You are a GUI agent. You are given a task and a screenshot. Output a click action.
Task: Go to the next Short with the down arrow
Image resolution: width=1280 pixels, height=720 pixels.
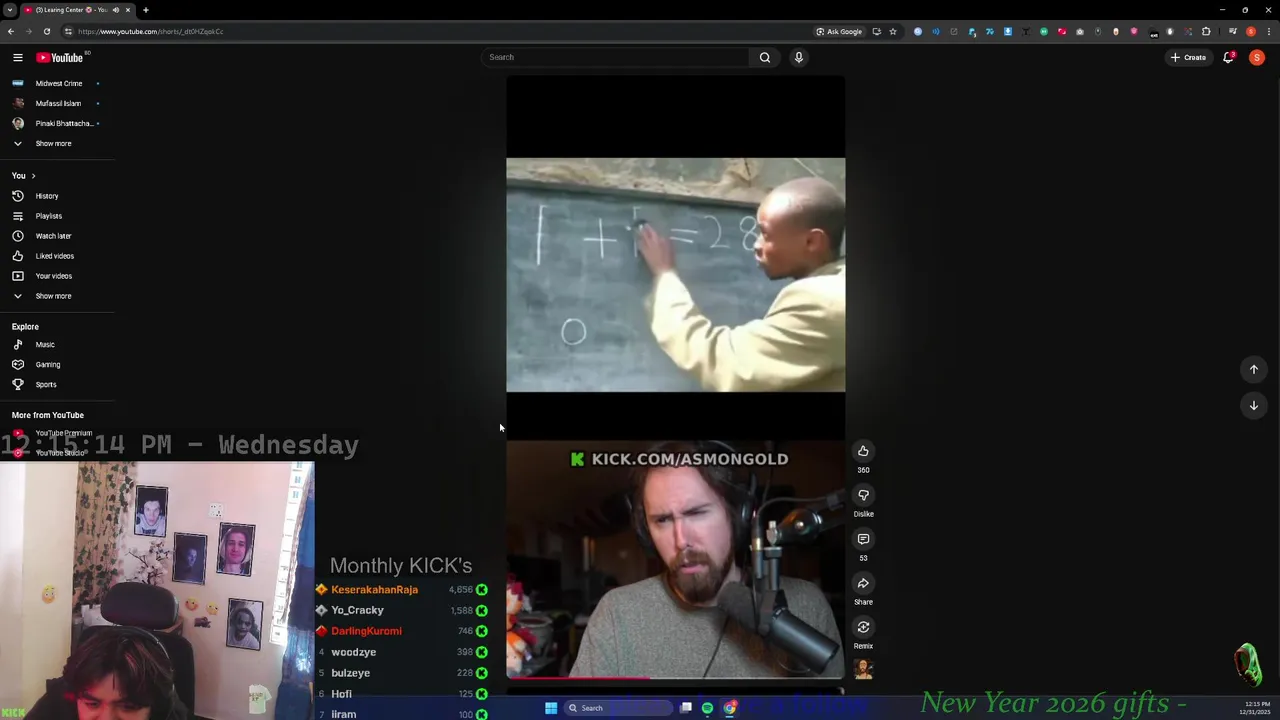pos(1253,405)
